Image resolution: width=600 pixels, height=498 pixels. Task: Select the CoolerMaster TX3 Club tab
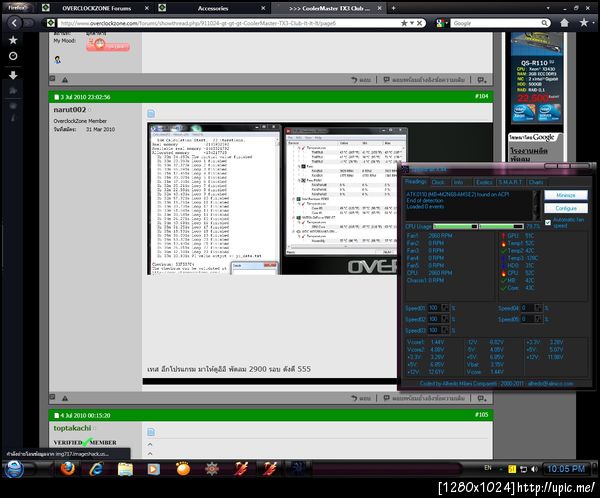329,8
